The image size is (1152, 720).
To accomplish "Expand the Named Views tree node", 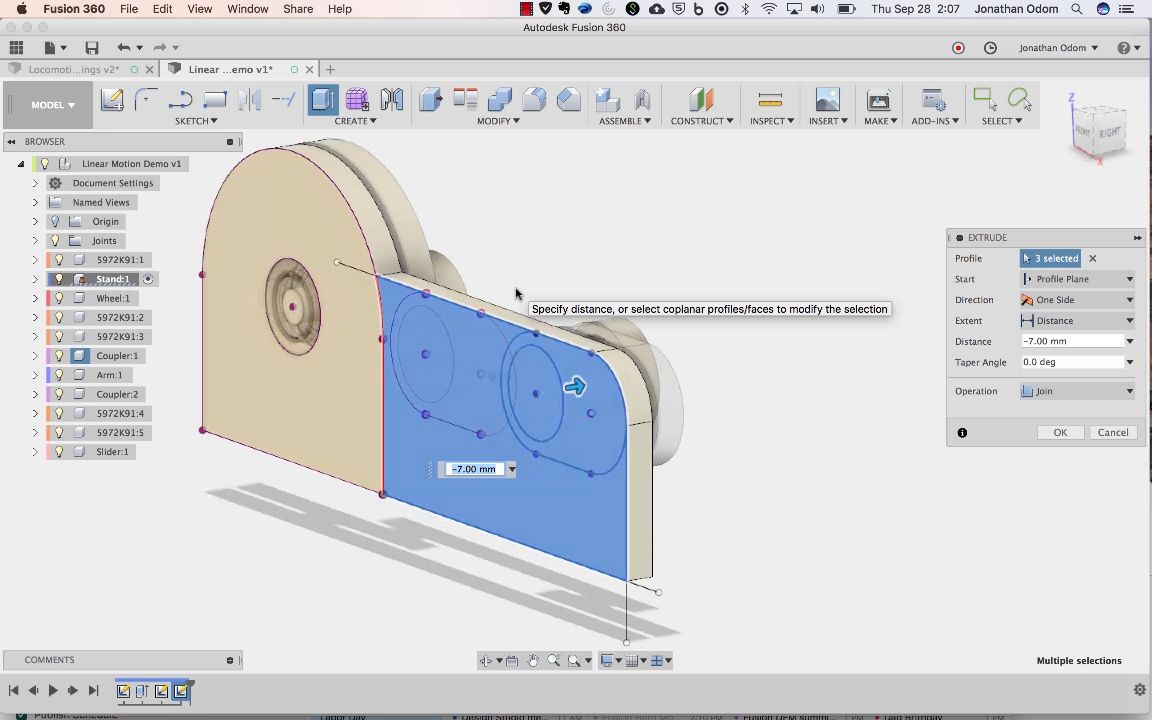I will click(x=35, y=202).
